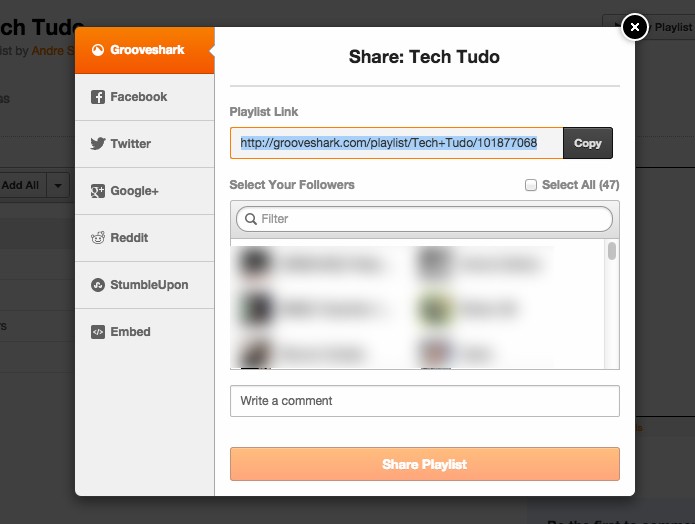Click the StumbleUpon logo icon
Viewport: 695px width, 524px height.
tap(98, 285)
